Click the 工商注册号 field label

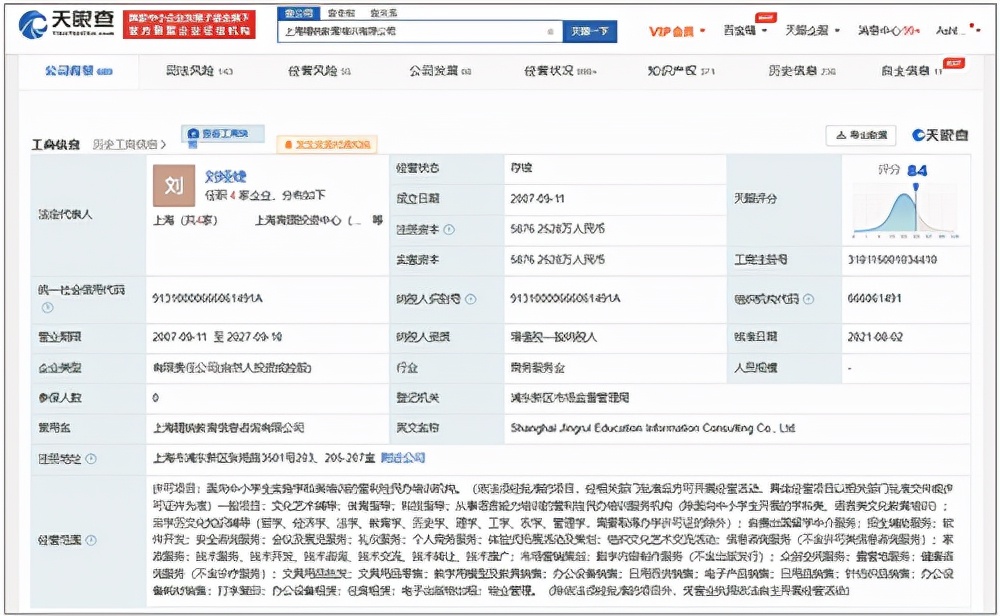click(x=760, y=260)
